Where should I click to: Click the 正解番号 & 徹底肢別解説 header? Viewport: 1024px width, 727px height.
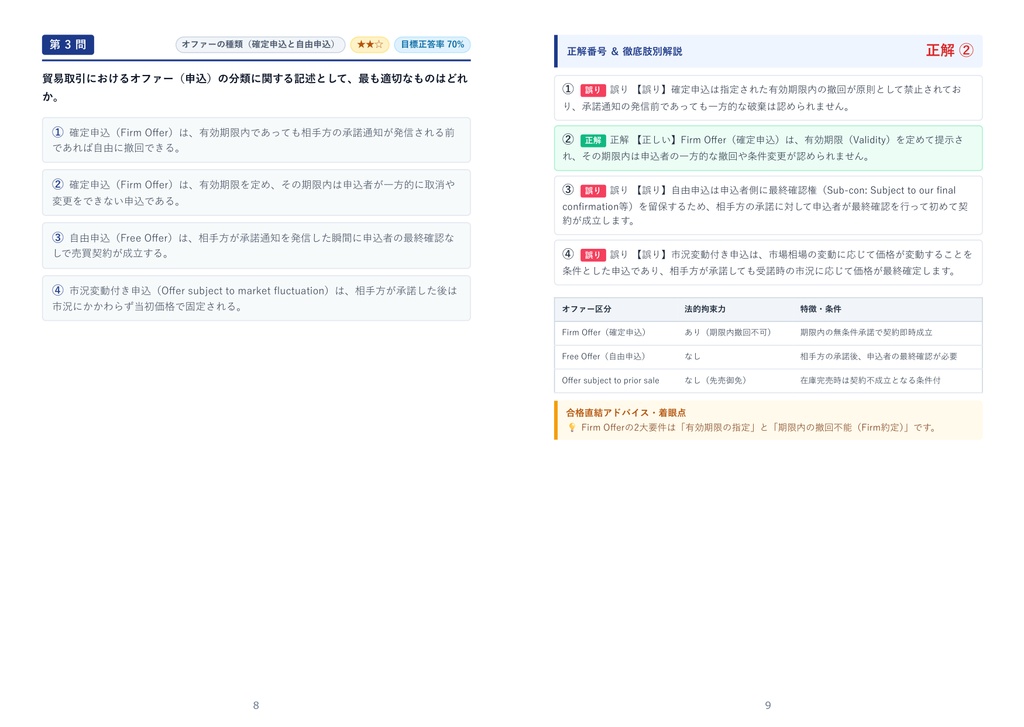pos(624,51)
